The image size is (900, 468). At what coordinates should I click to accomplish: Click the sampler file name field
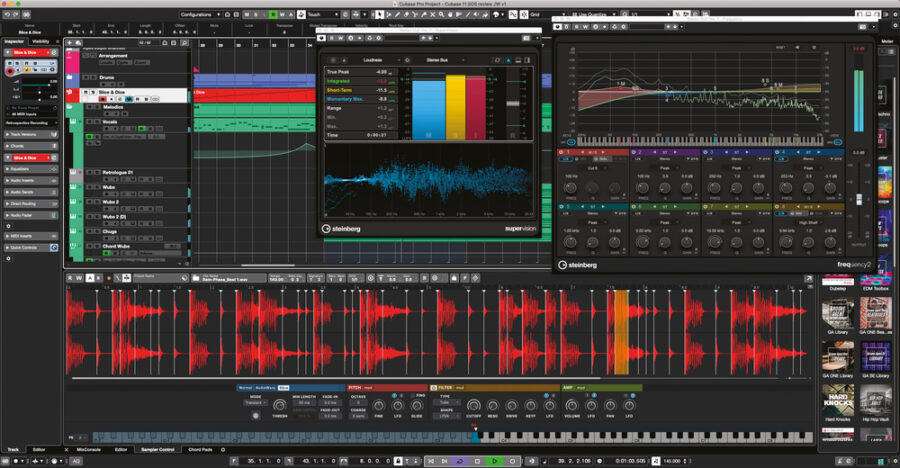coord(231,279)
